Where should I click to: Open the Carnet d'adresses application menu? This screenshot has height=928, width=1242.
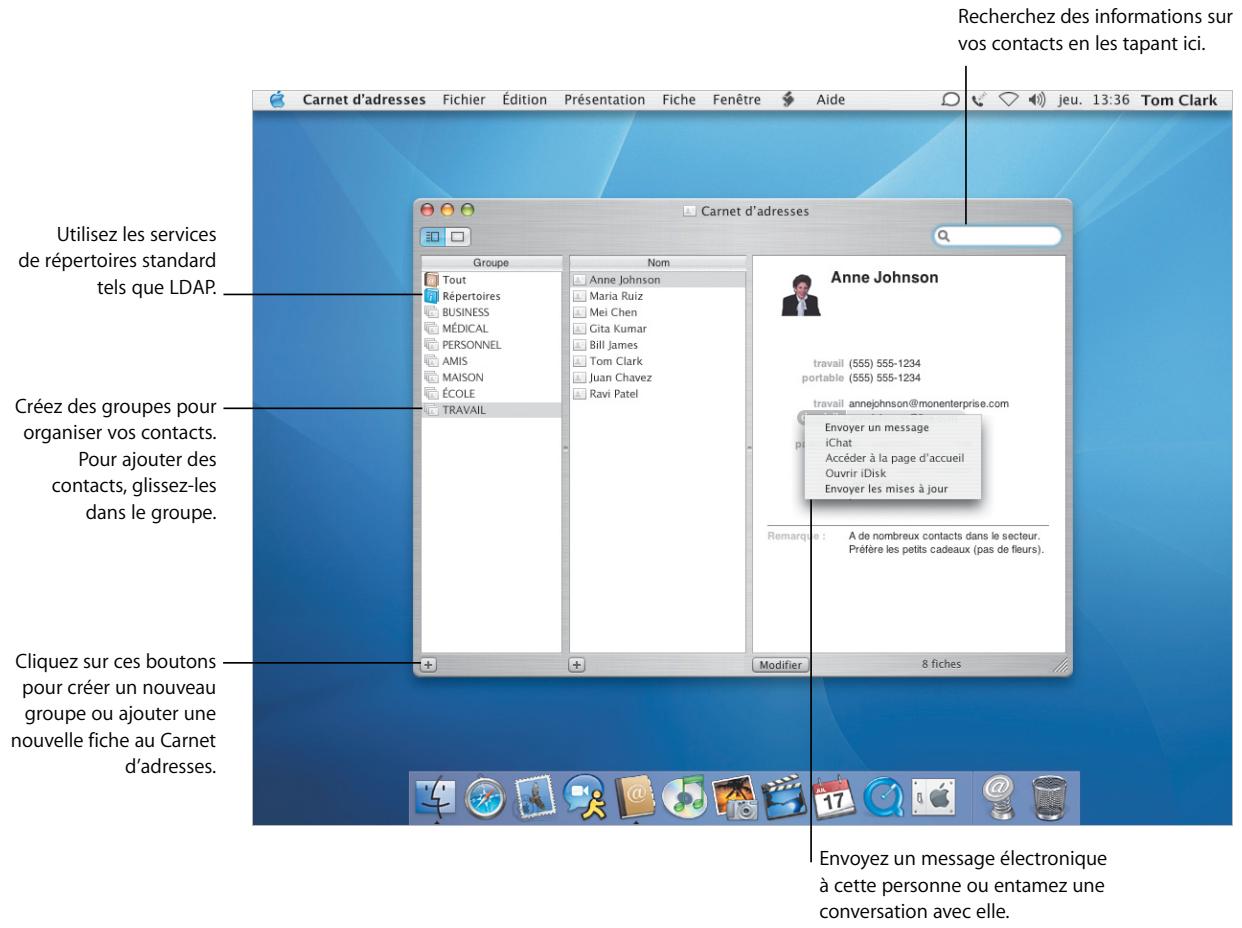364,100
